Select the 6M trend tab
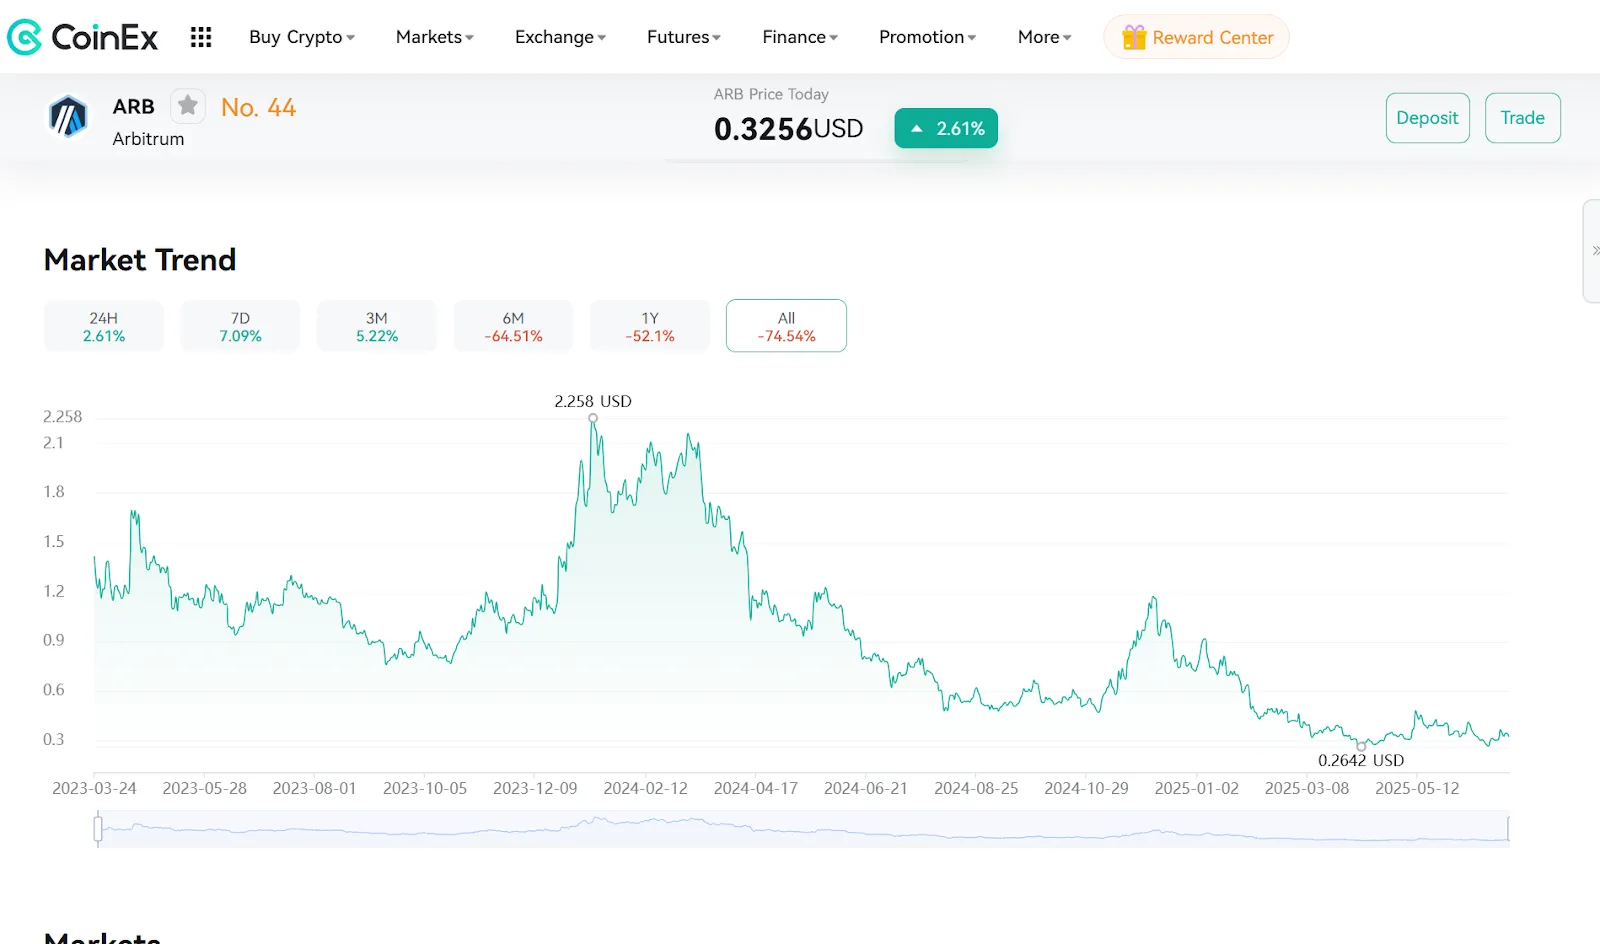 click(513, 326)
